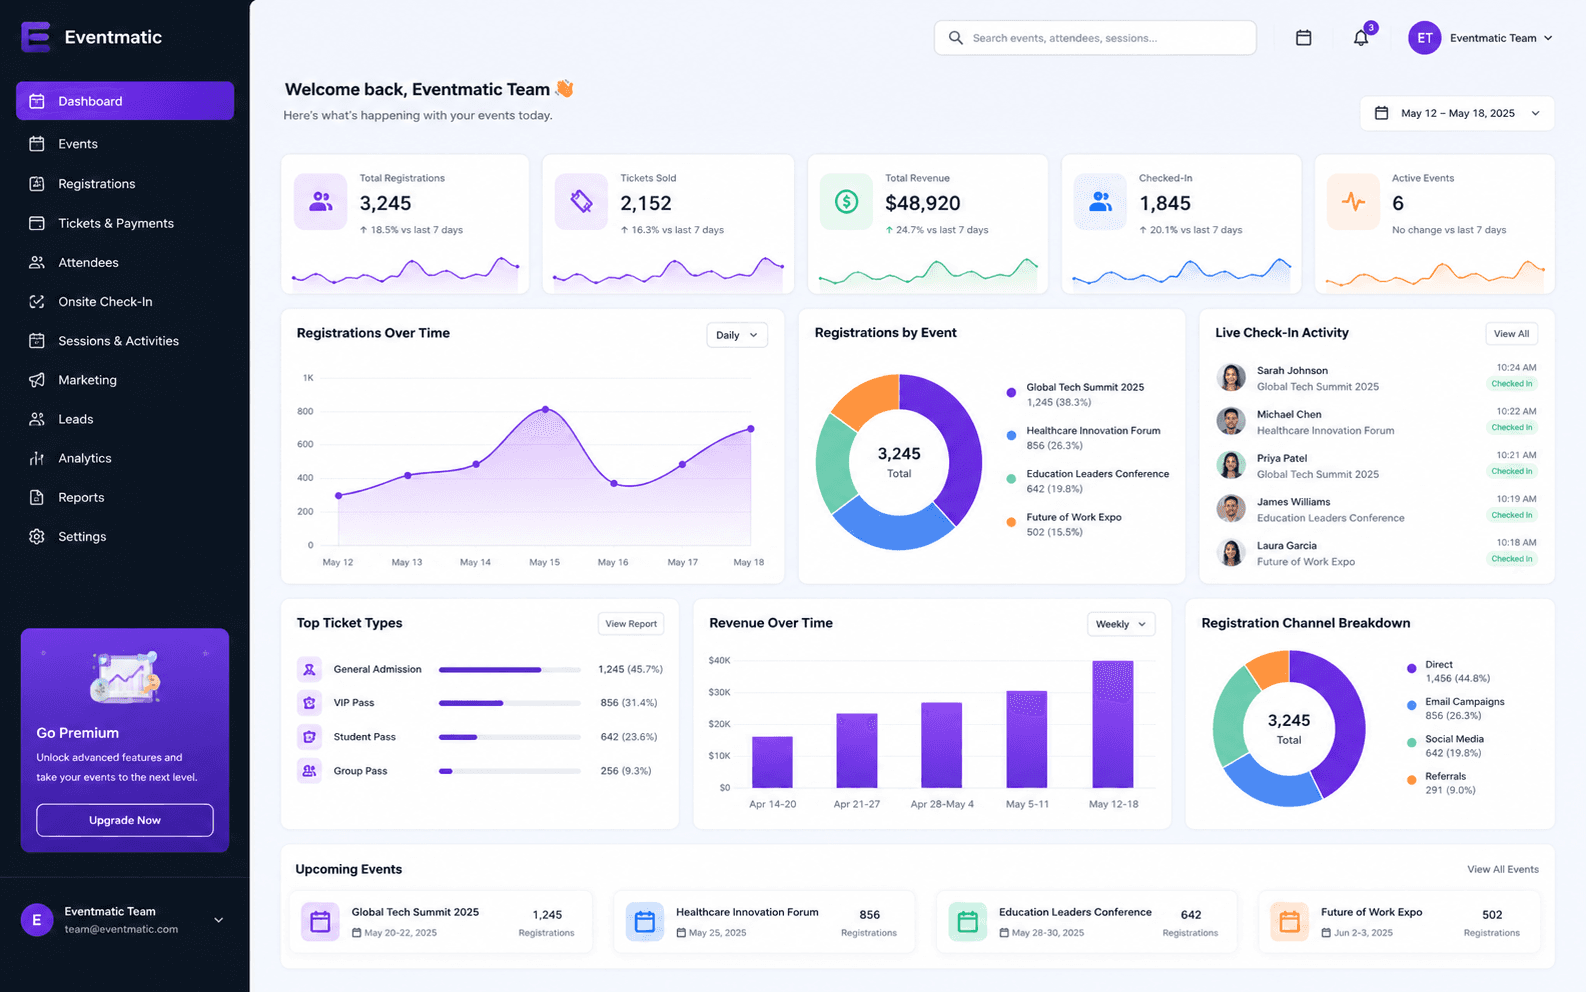Click Sarah Johnson's Checked In badge

(1512, 384)
